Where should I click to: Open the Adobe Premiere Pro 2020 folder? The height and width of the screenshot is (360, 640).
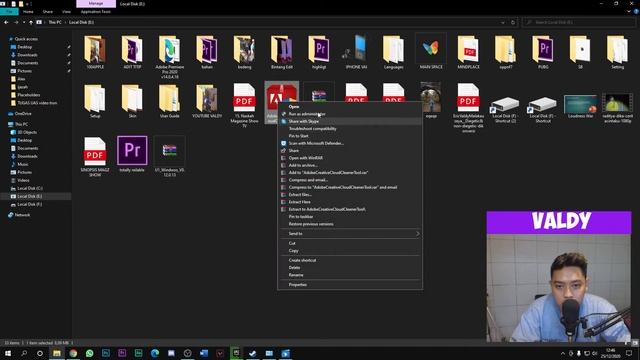pos(169,57)
